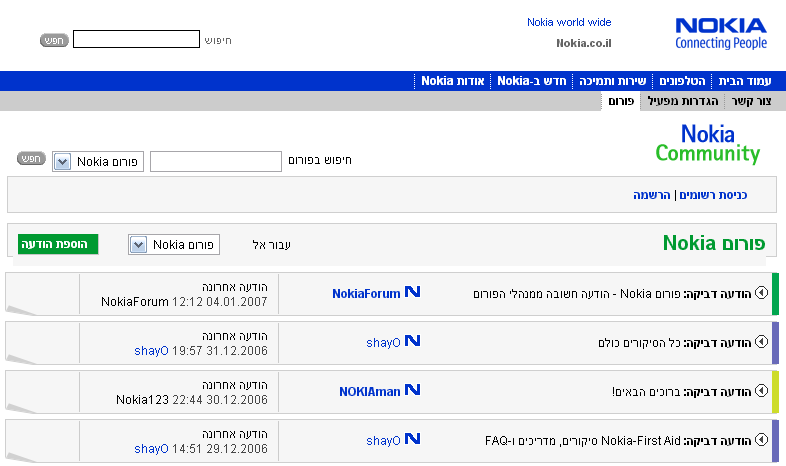Click the top site search חפש button
This screenshot has width=786, height=466.
[x=54, y=40]
